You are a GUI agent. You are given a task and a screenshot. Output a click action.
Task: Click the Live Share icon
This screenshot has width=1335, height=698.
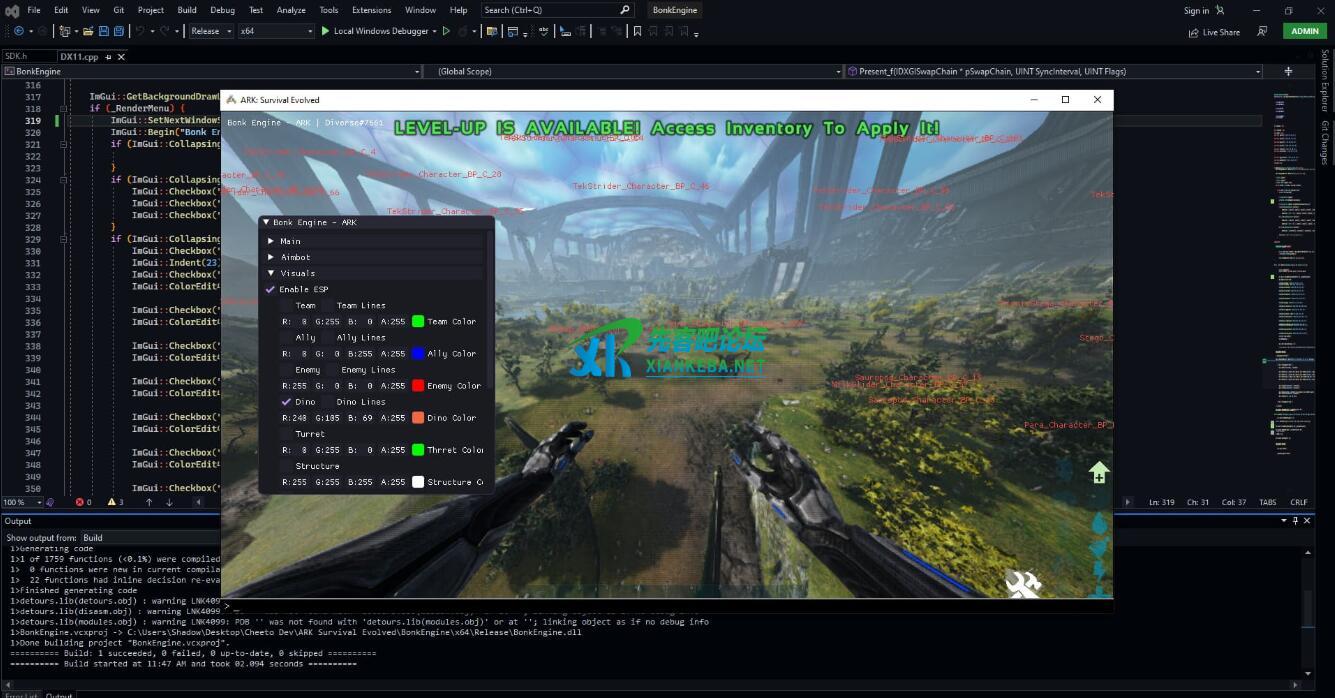point(1193,32)
